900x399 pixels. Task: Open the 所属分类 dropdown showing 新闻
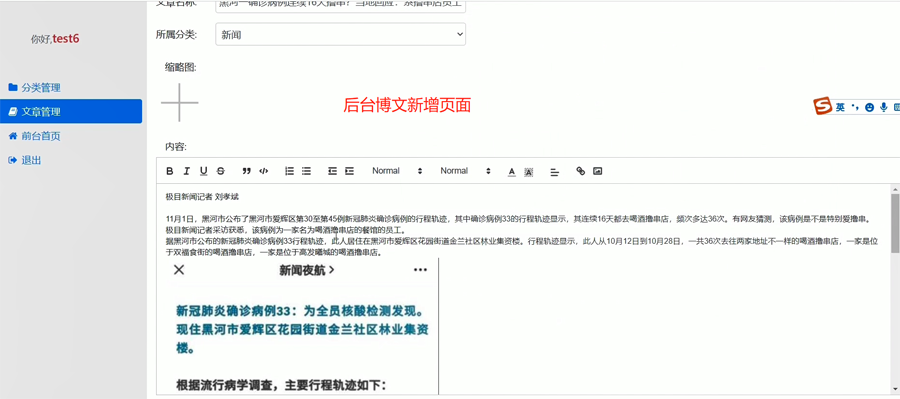click(x=340, y=34)
